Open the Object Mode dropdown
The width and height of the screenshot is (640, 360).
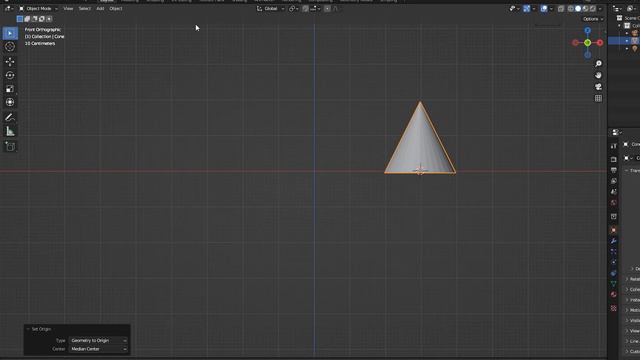tap(38, 9)
